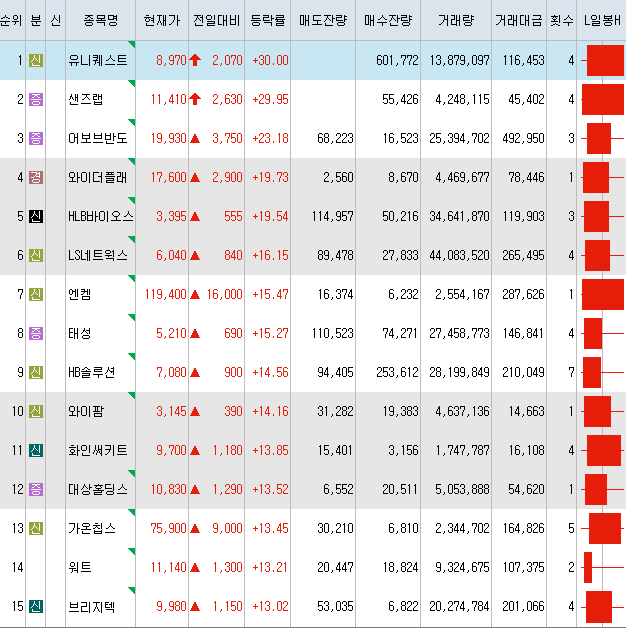
Task: Click the volume value 44,083,520
Action: [x=459, y=255]
